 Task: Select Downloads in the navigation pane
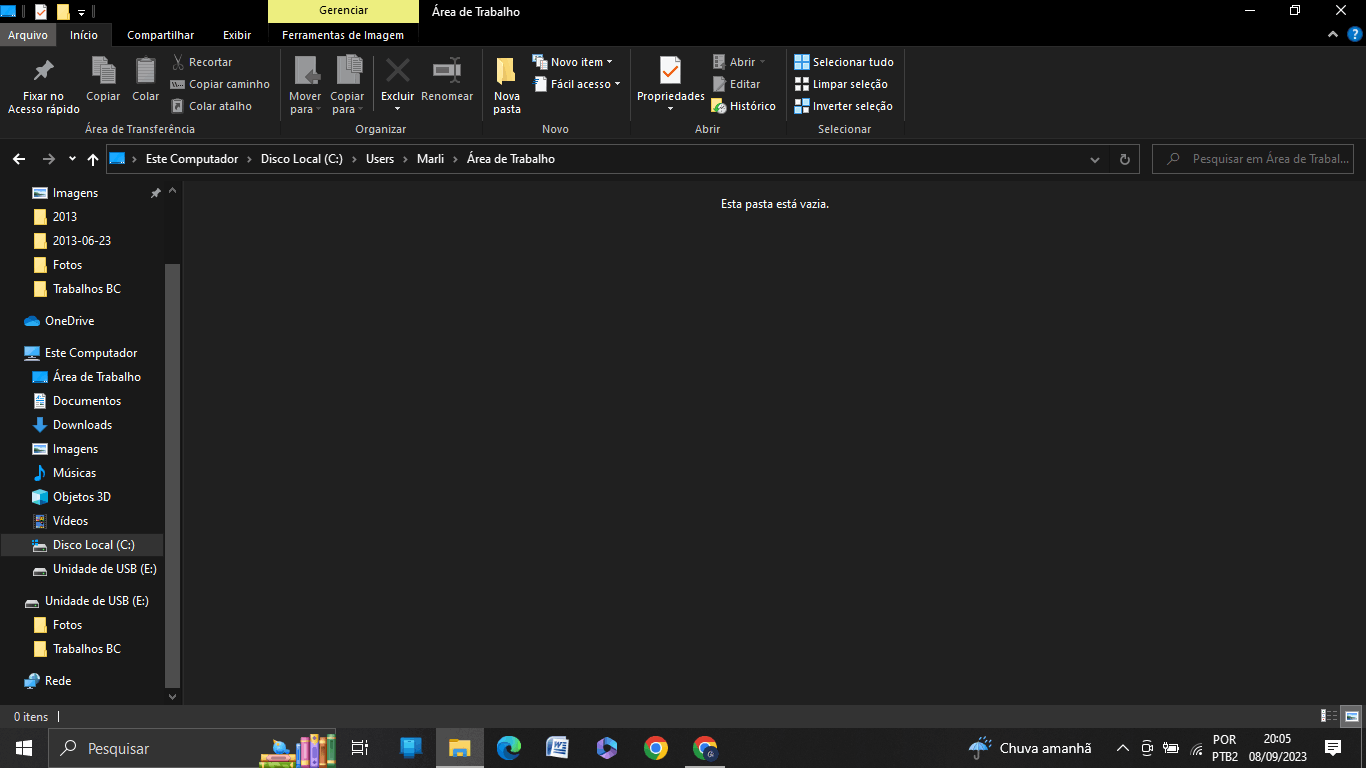82,425
